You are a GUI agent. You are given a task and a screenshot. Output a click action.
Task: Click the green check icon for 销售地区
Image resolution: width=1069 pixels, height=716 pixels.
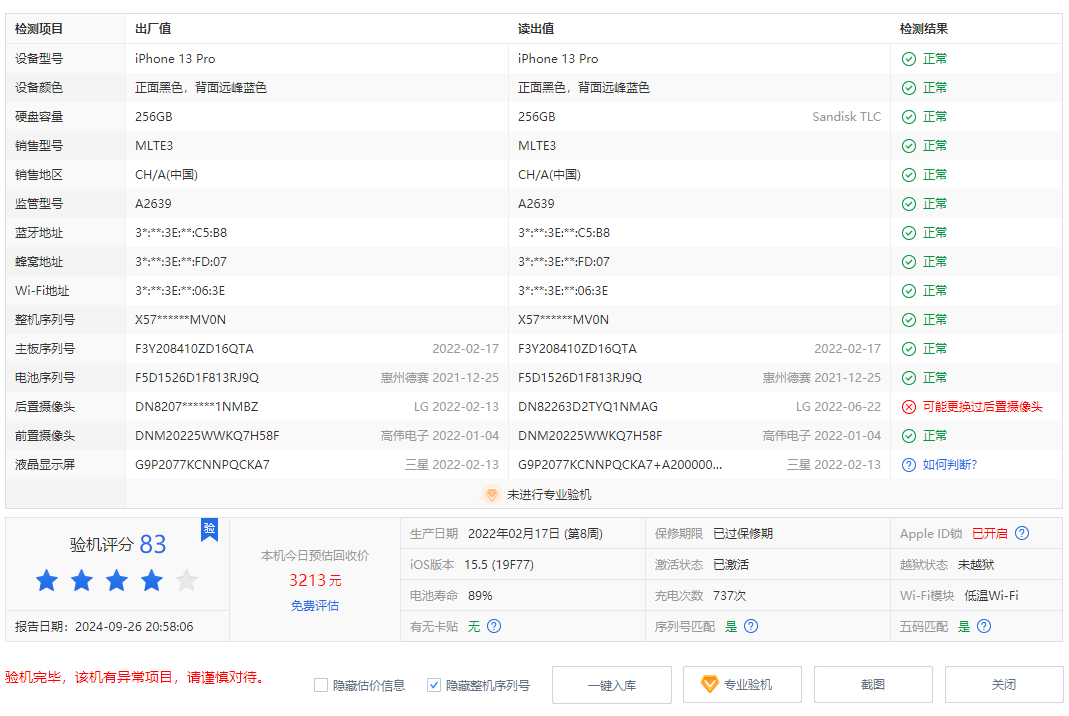[x=909, y=175]
